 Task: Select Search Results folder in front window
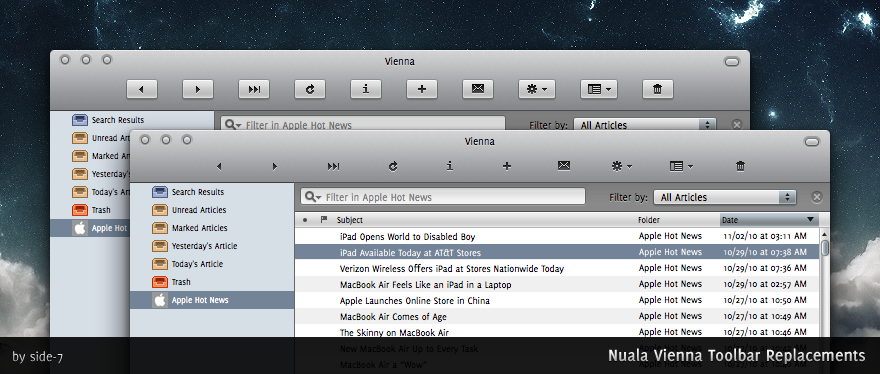click(x=212, y=192)
